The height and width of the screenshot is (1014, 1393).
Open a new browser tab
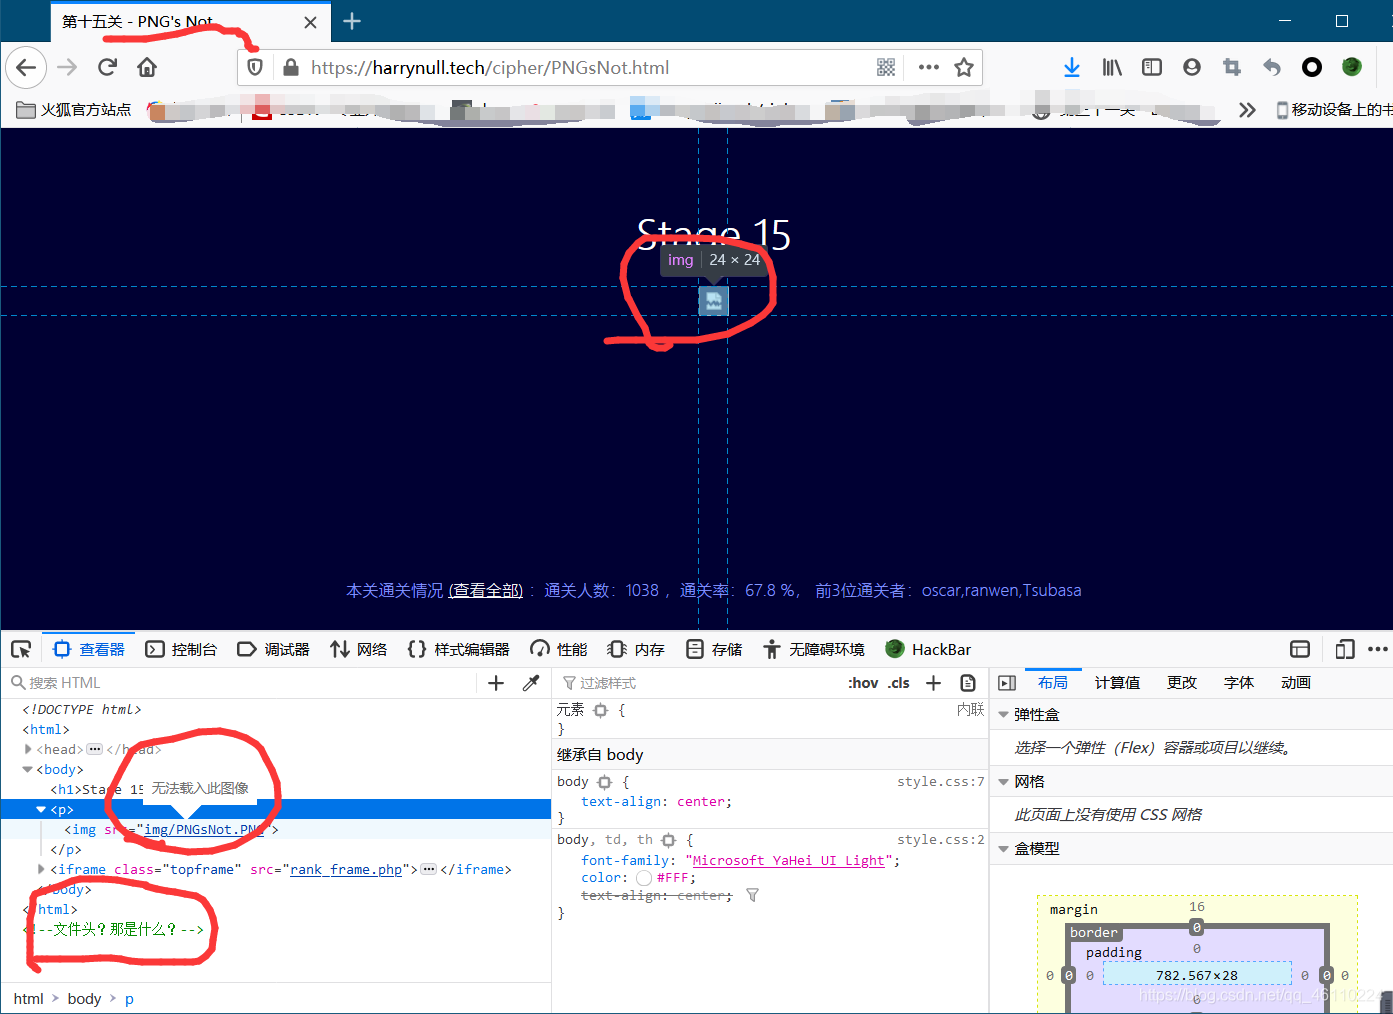(x=352, y=21)
